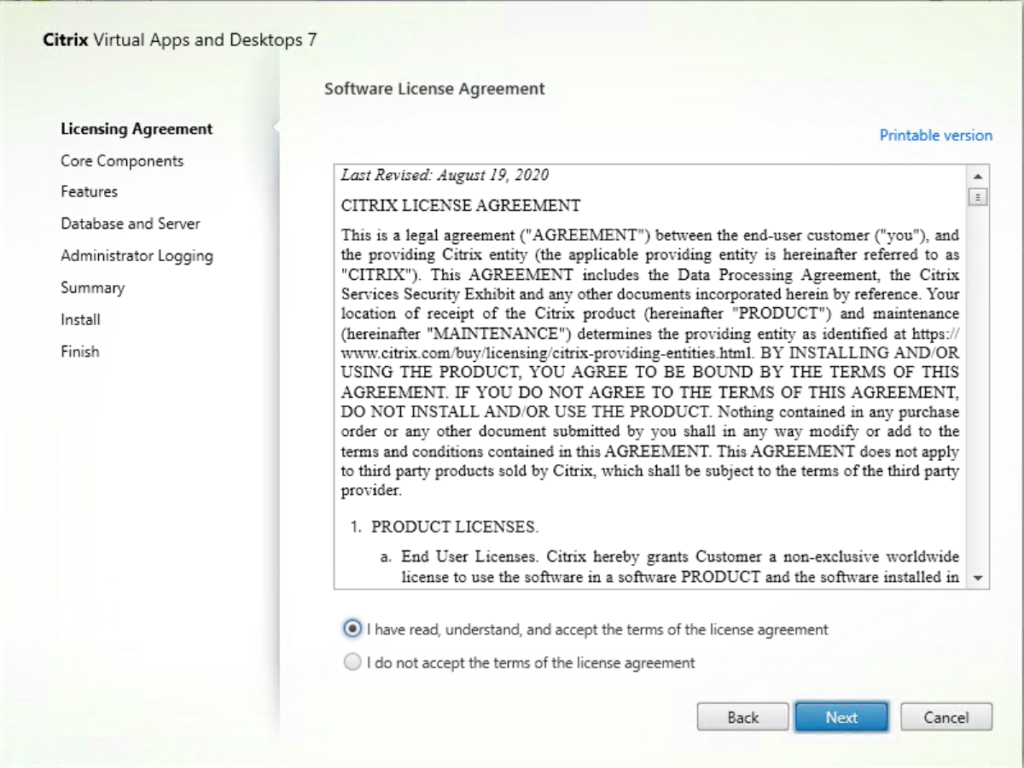Select Install step in sidebar

tap(80, 319)
